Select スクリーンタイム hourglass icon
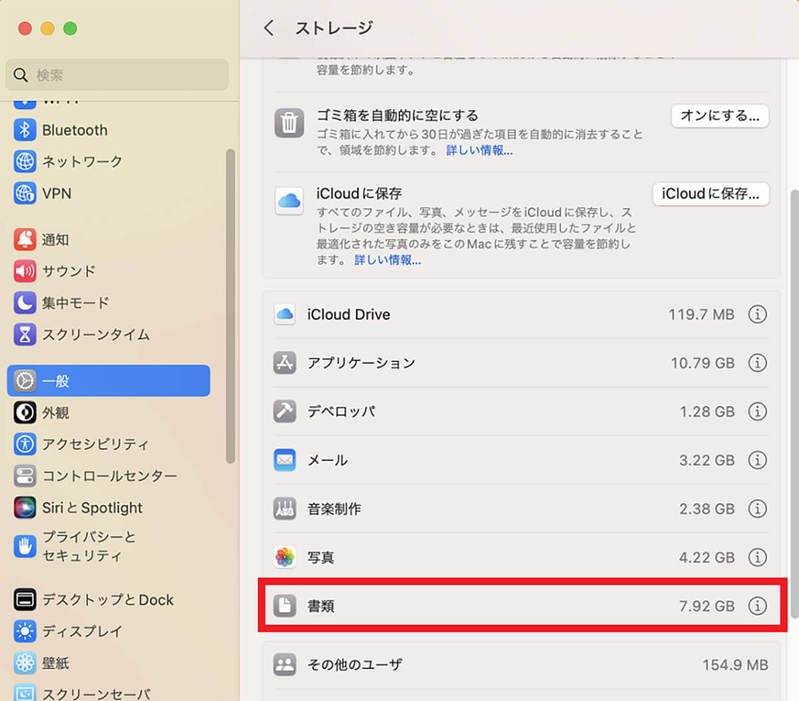This screenshot has height=701, width=799. tap(24, 334)
